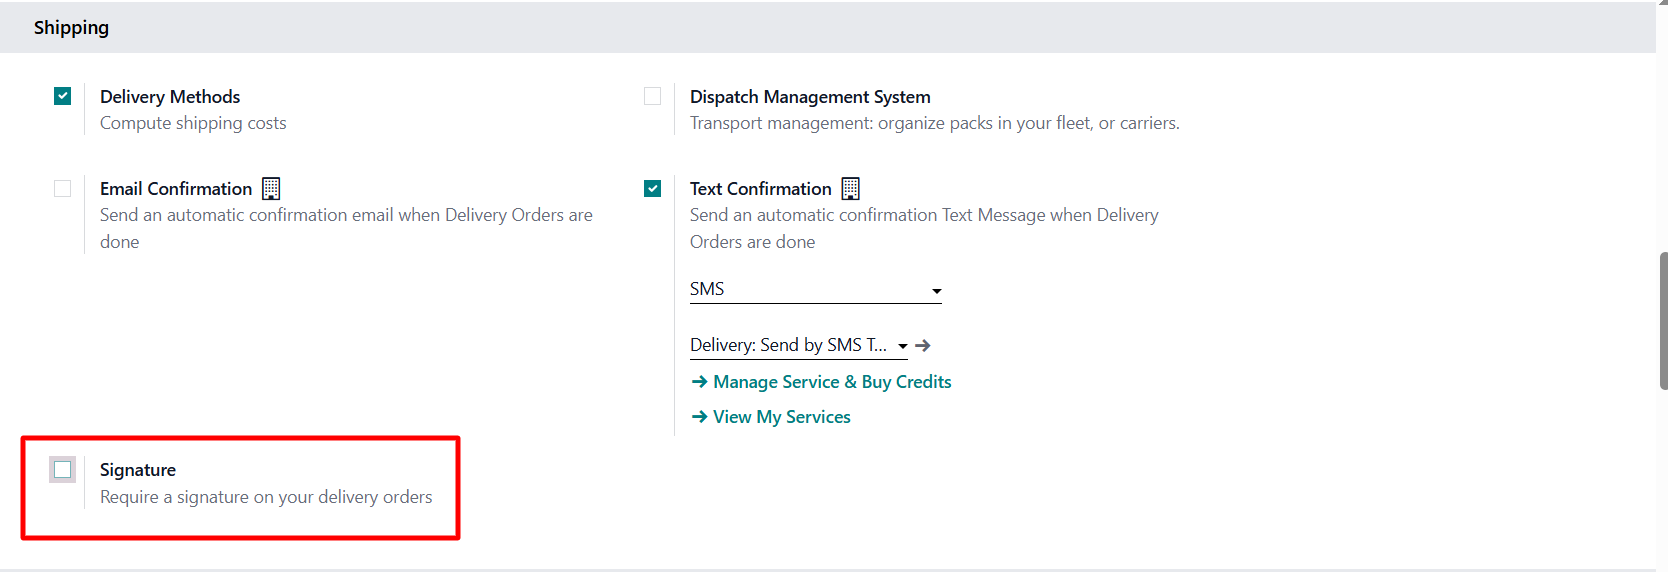This screenshot has width=1668, height=572.
Task: Click the company icon beside Text Confirmation
Action: click(x=850, y=189)
